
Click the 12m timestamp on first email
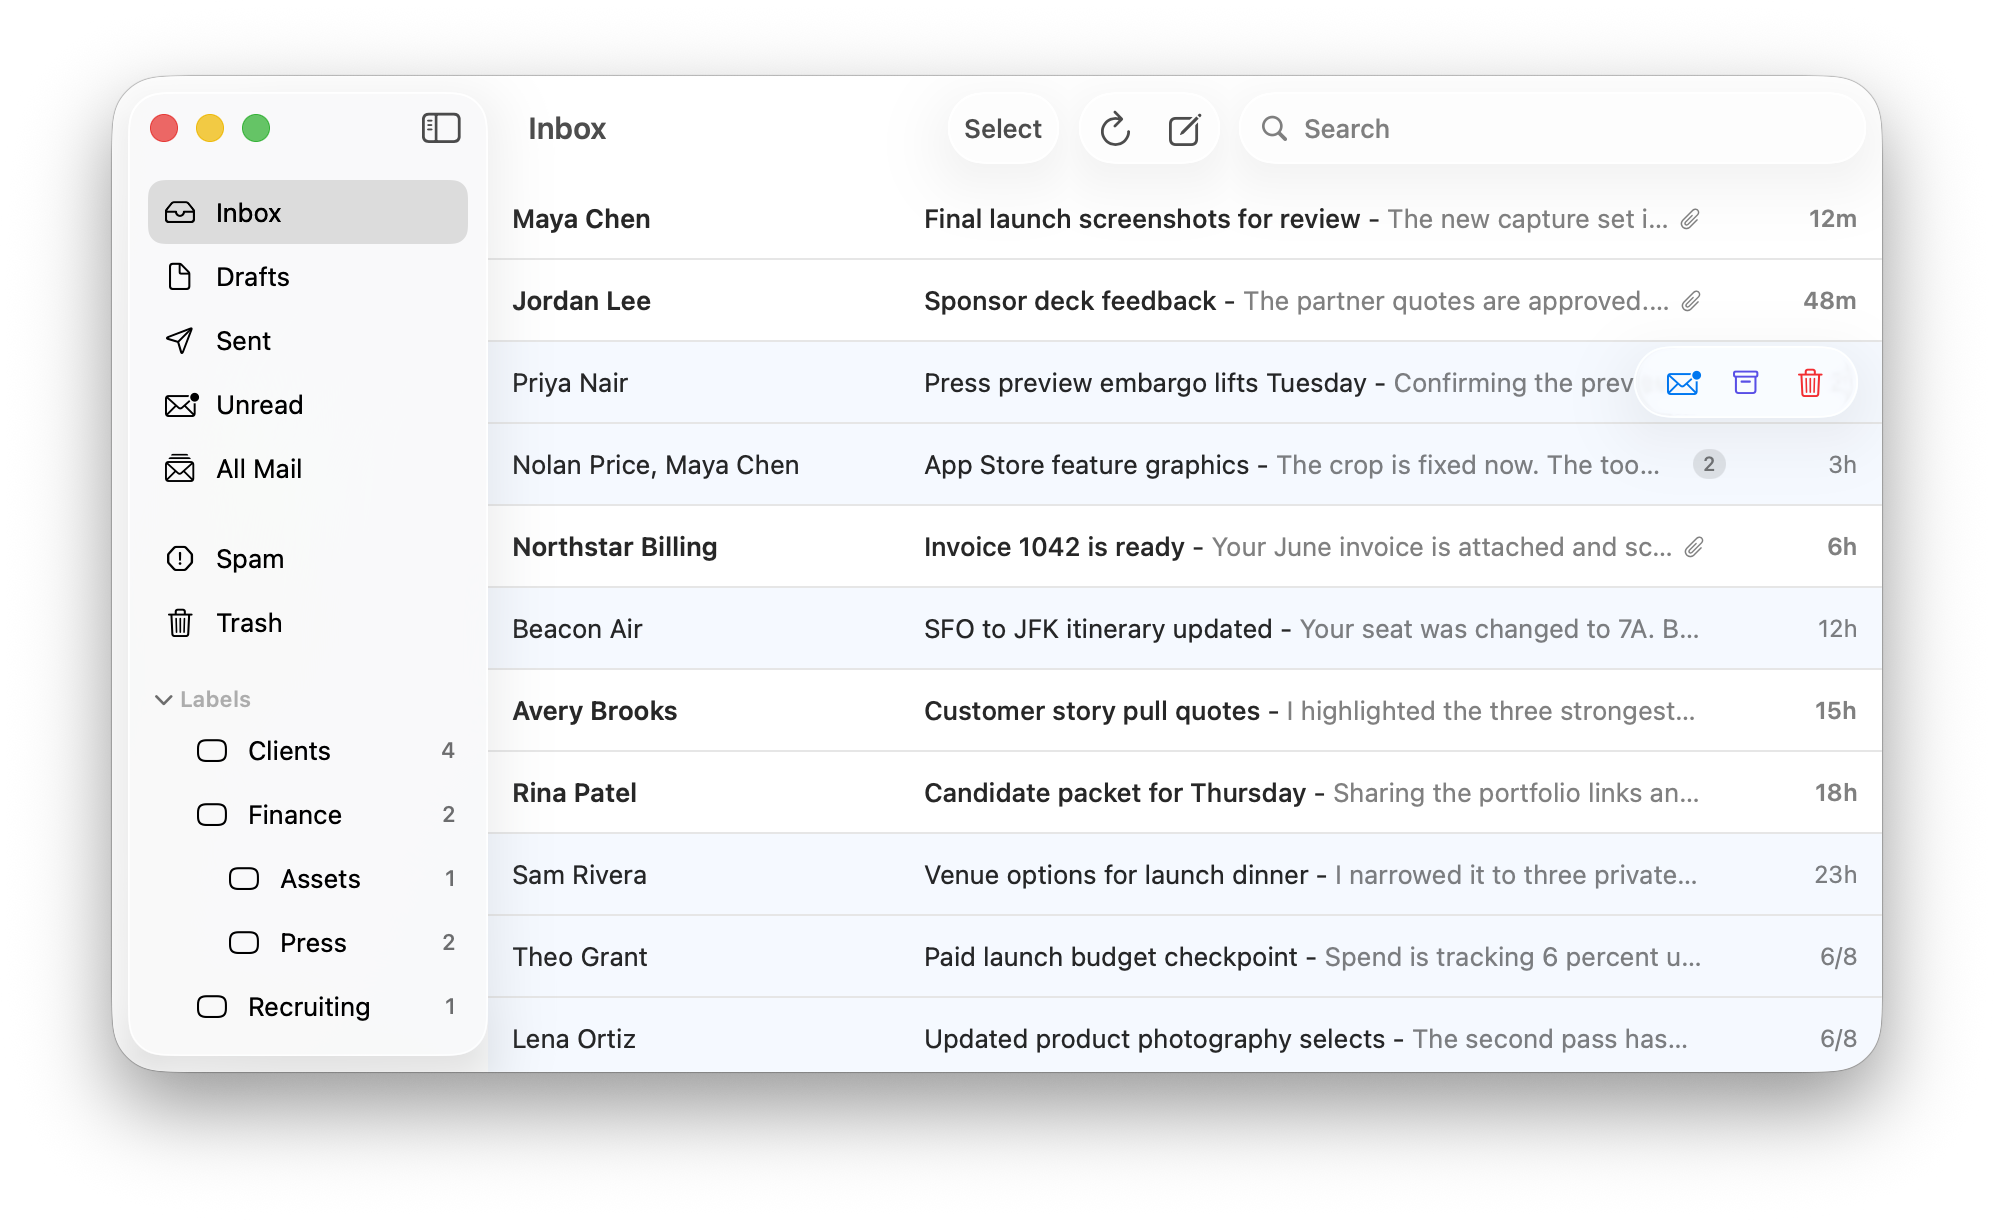tap(1832, 219)
